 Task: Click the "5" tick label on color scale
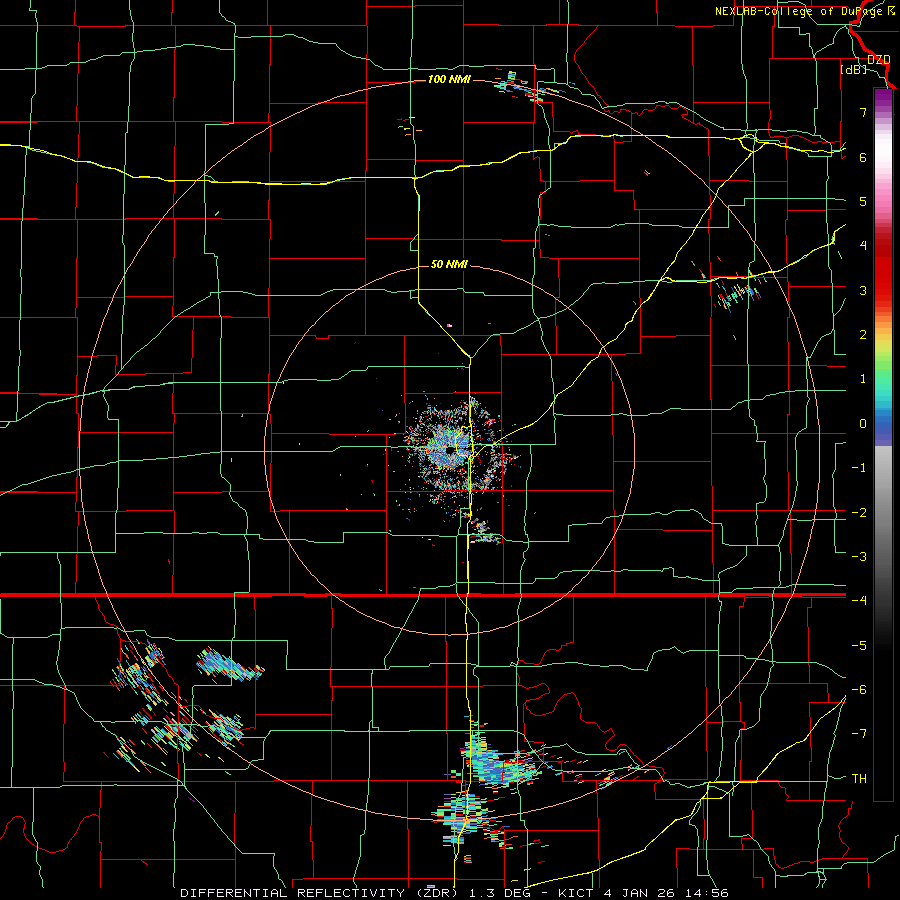click(863, 201)
